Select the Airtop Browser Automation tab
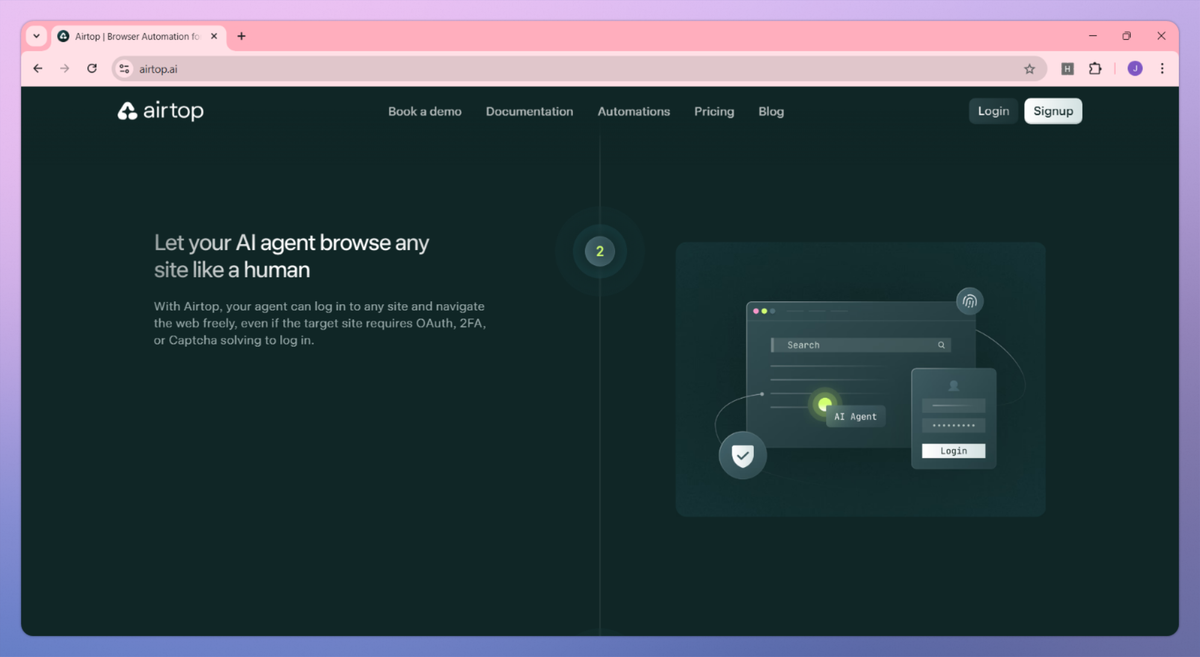1200x657 pixels. [138, 36]
